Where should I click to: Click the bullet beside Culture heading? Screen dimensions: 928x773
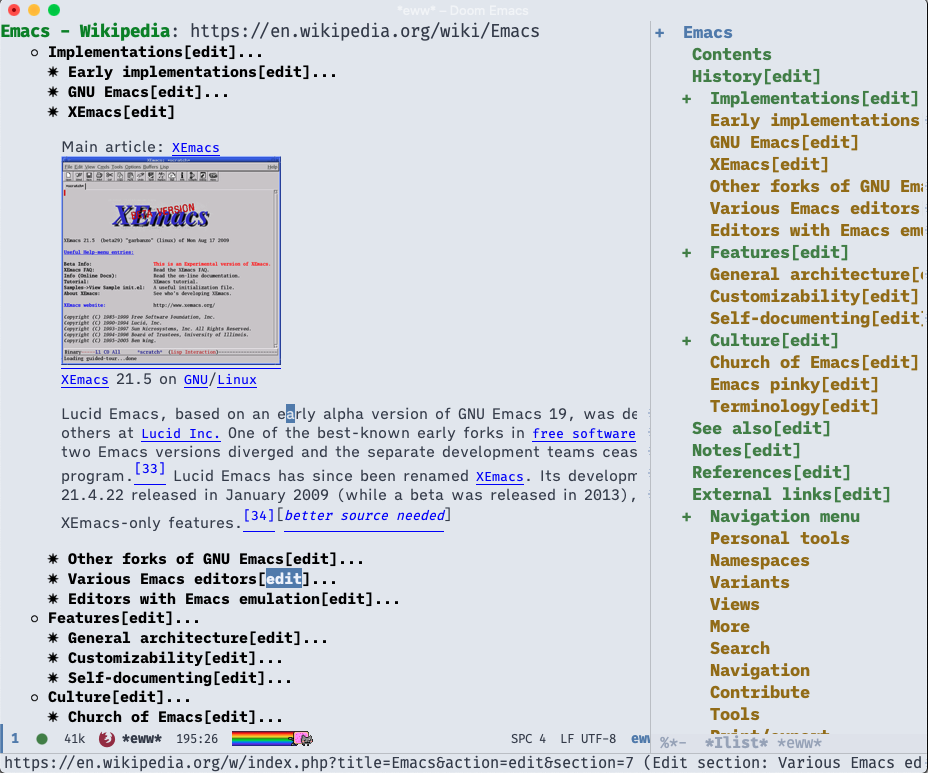pos(34,698)
